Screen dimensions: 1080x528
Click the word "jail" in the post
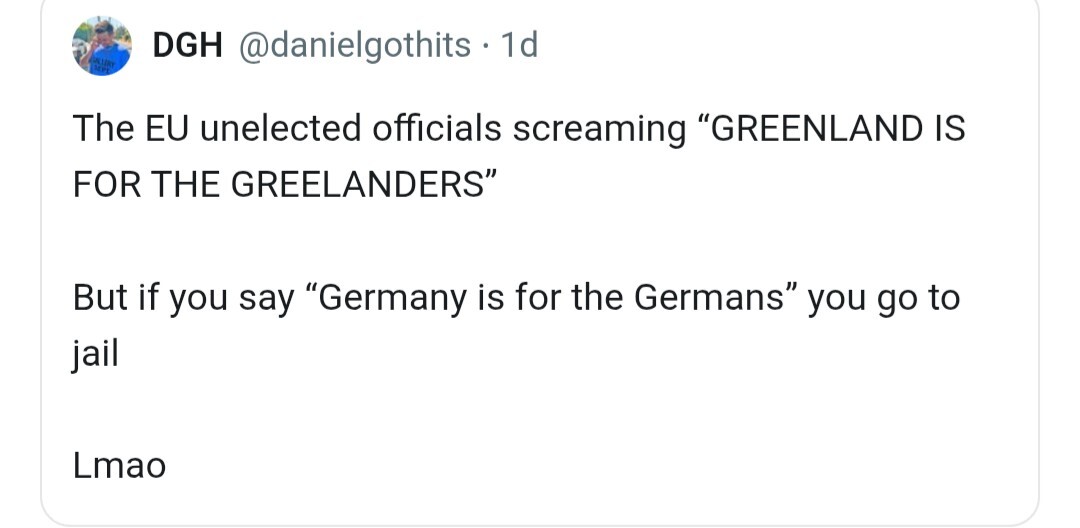tap(95, 355)
